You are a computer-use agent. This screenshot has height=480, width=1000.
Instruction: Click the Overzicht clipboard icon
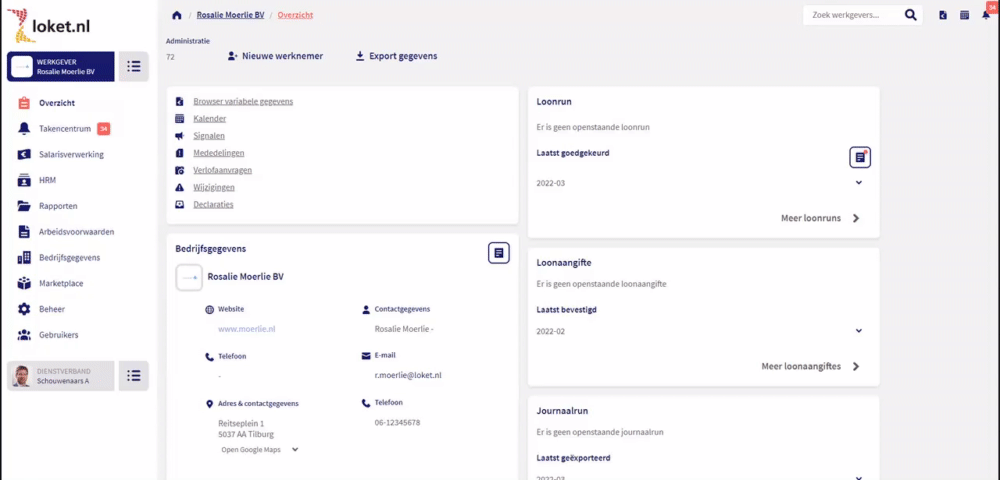(24, 103)
